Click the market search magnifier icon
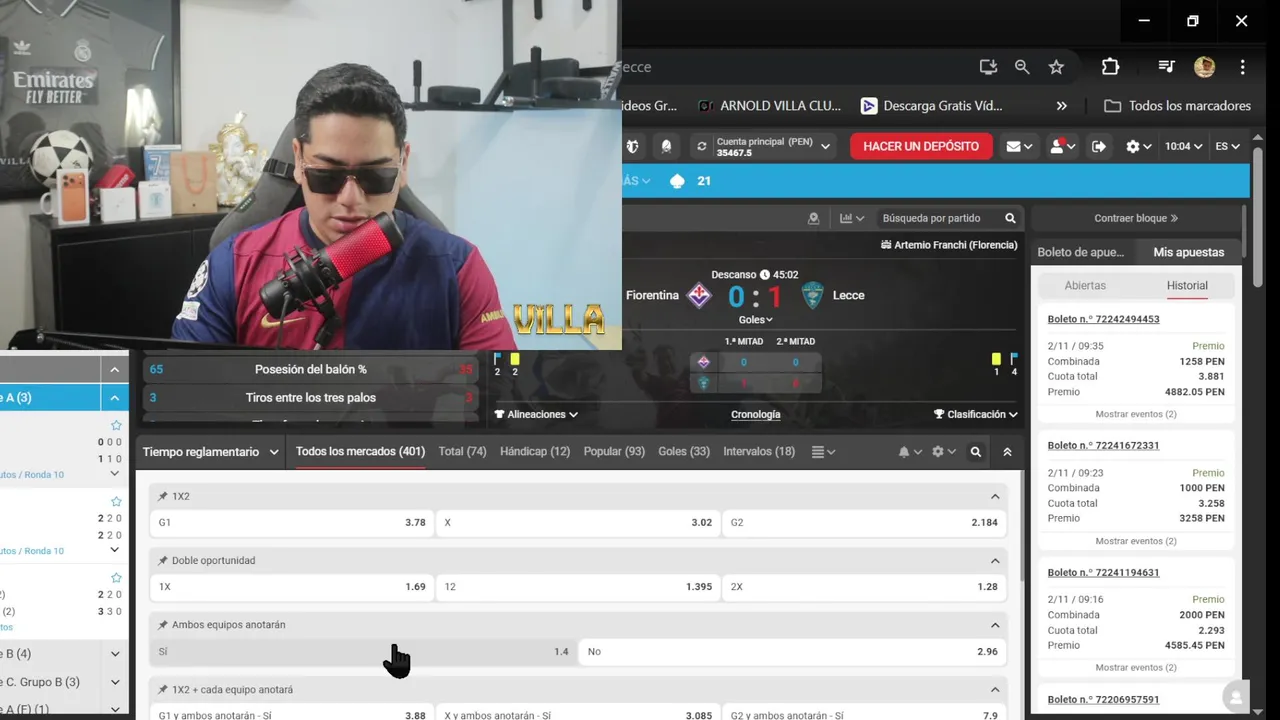Viewport: 1280px width, 720px height. [x=976, y=452]
